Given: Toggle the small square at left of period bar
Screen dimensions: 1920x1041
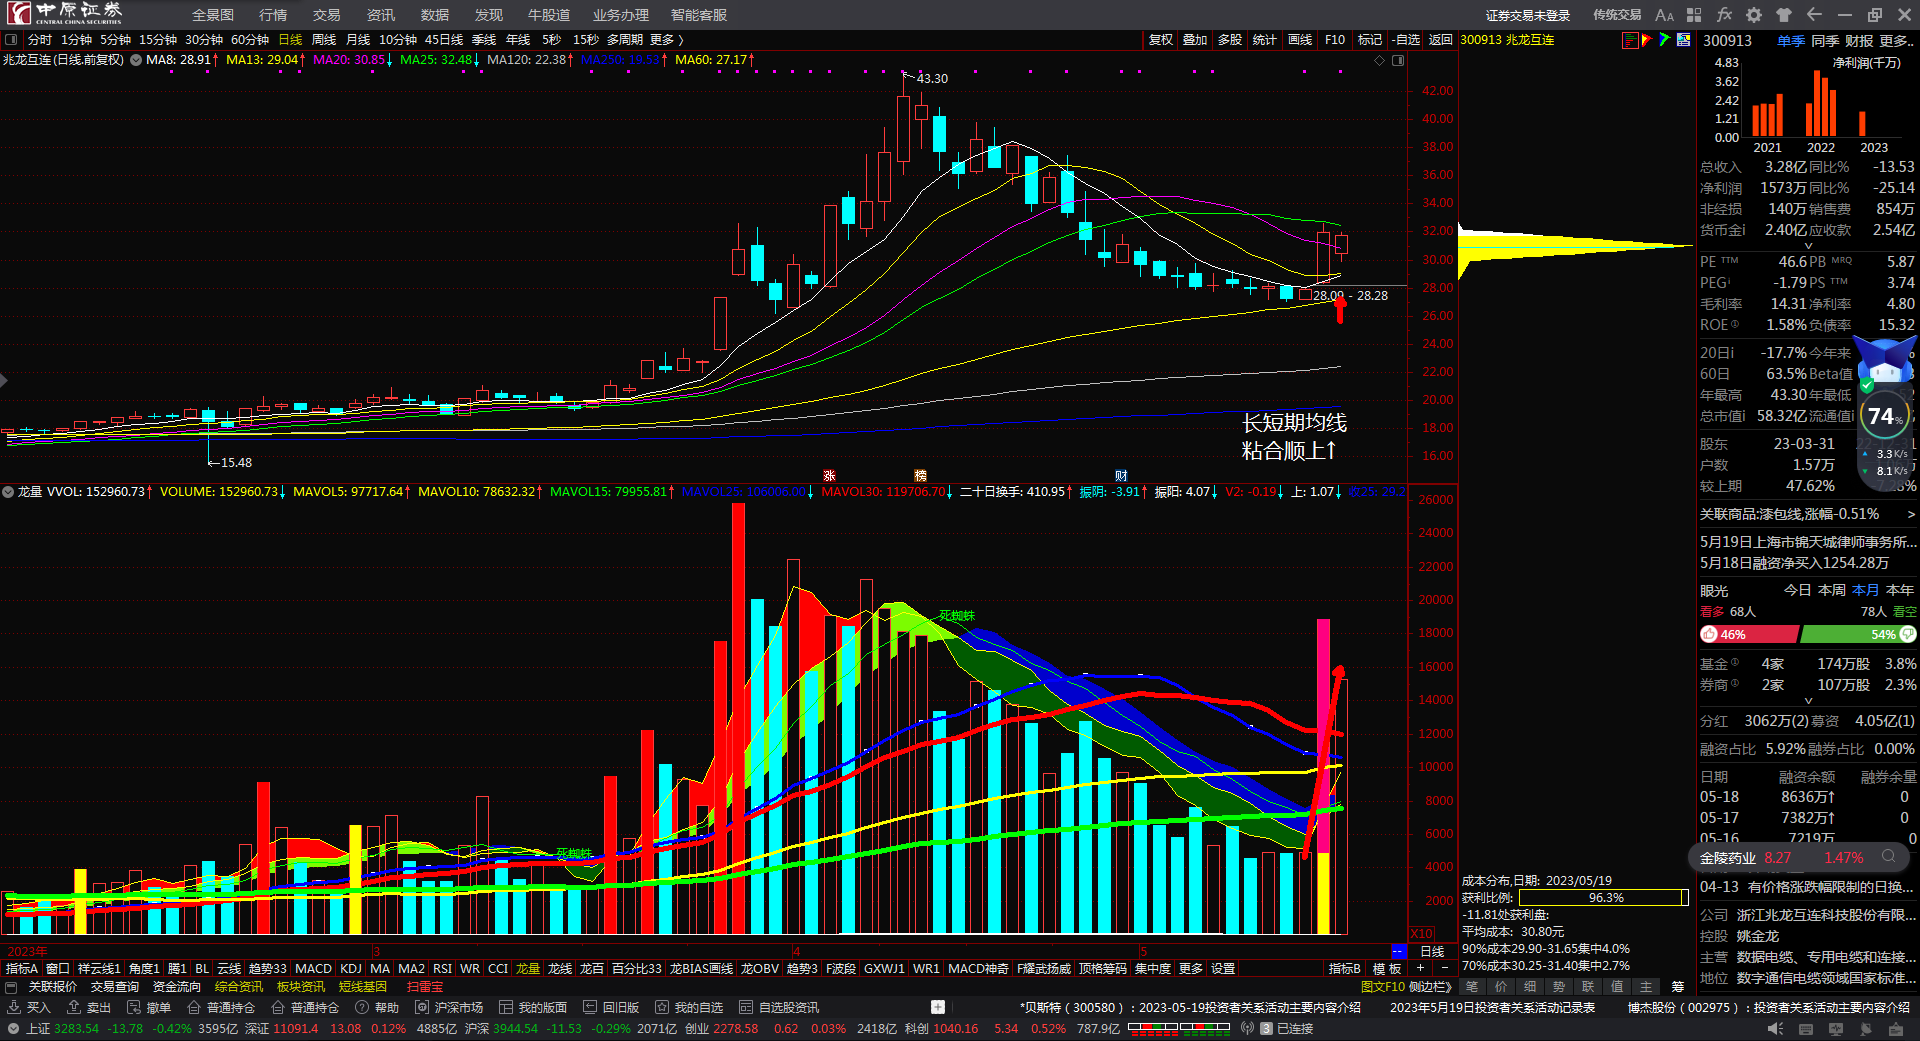Looking at the screenshot, I should click(11, 40).
